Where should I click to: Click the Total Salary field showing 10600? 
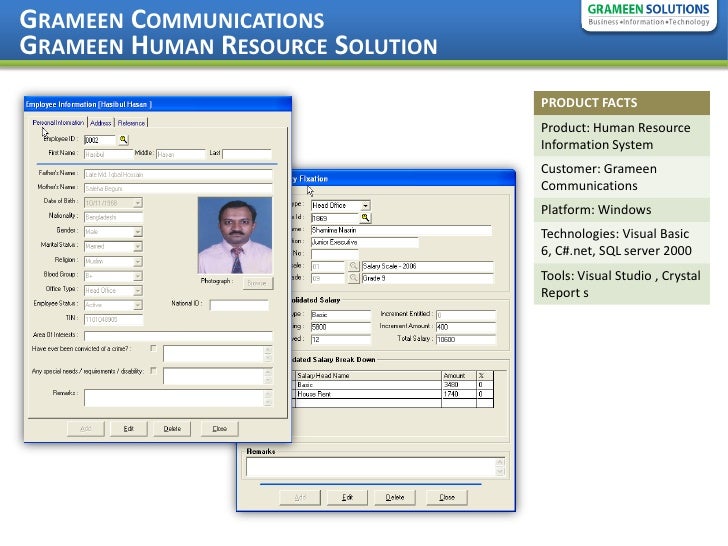466,339
